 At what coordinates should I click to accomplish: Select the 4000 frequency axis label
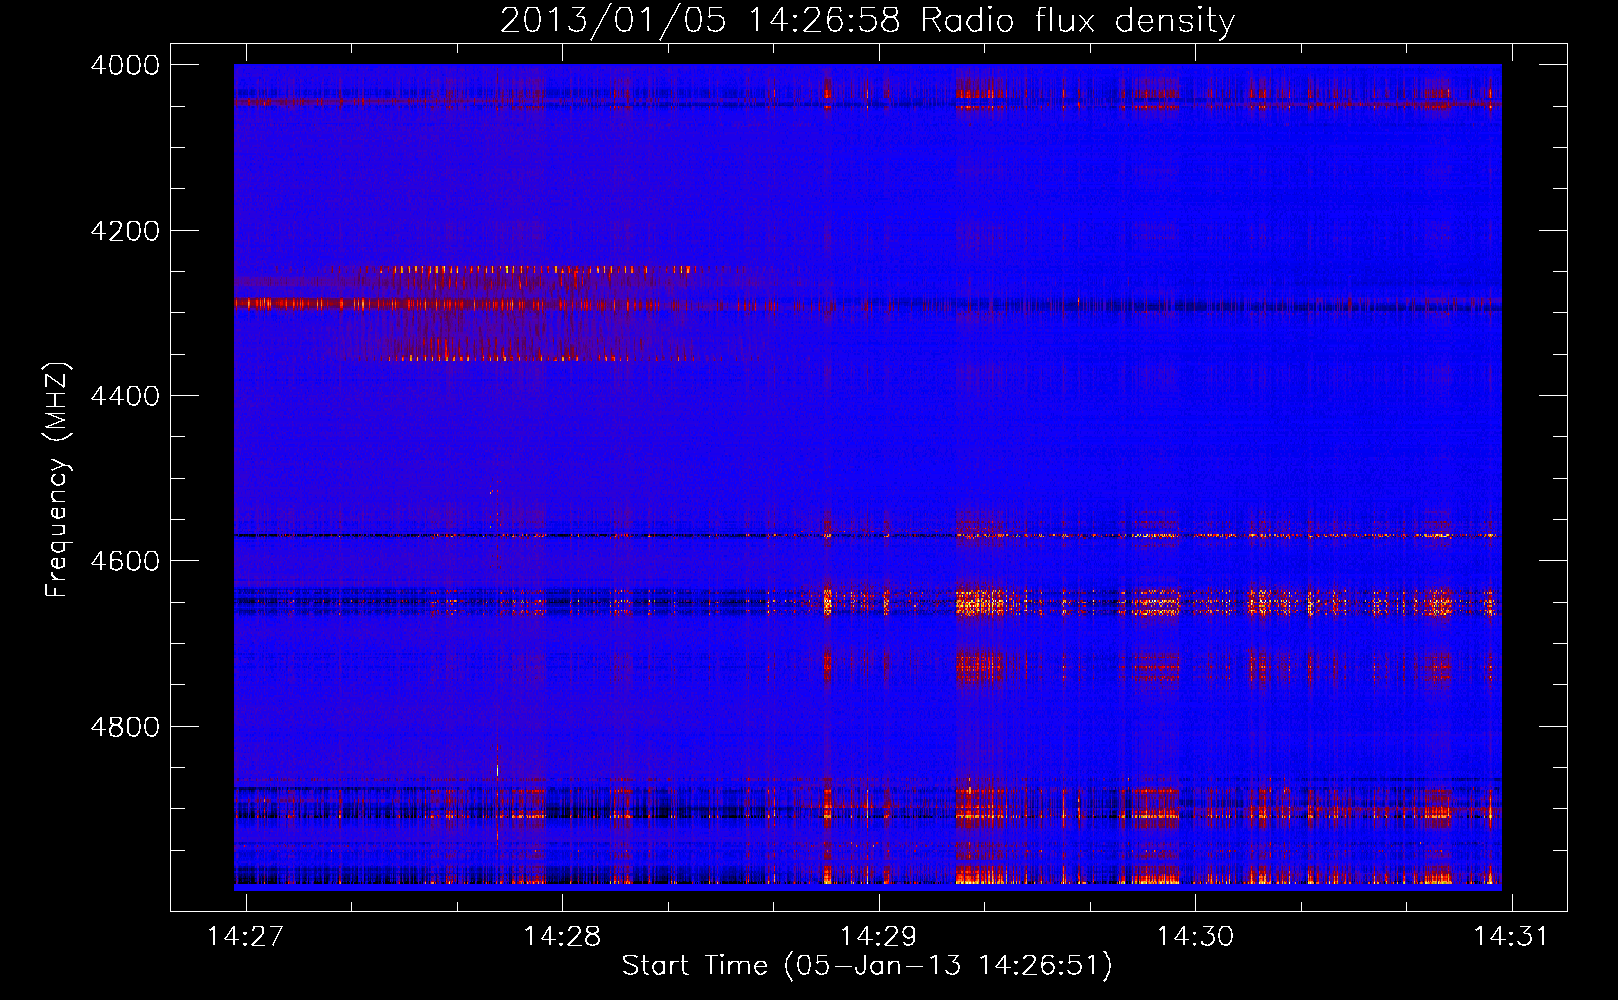[125, 65]
